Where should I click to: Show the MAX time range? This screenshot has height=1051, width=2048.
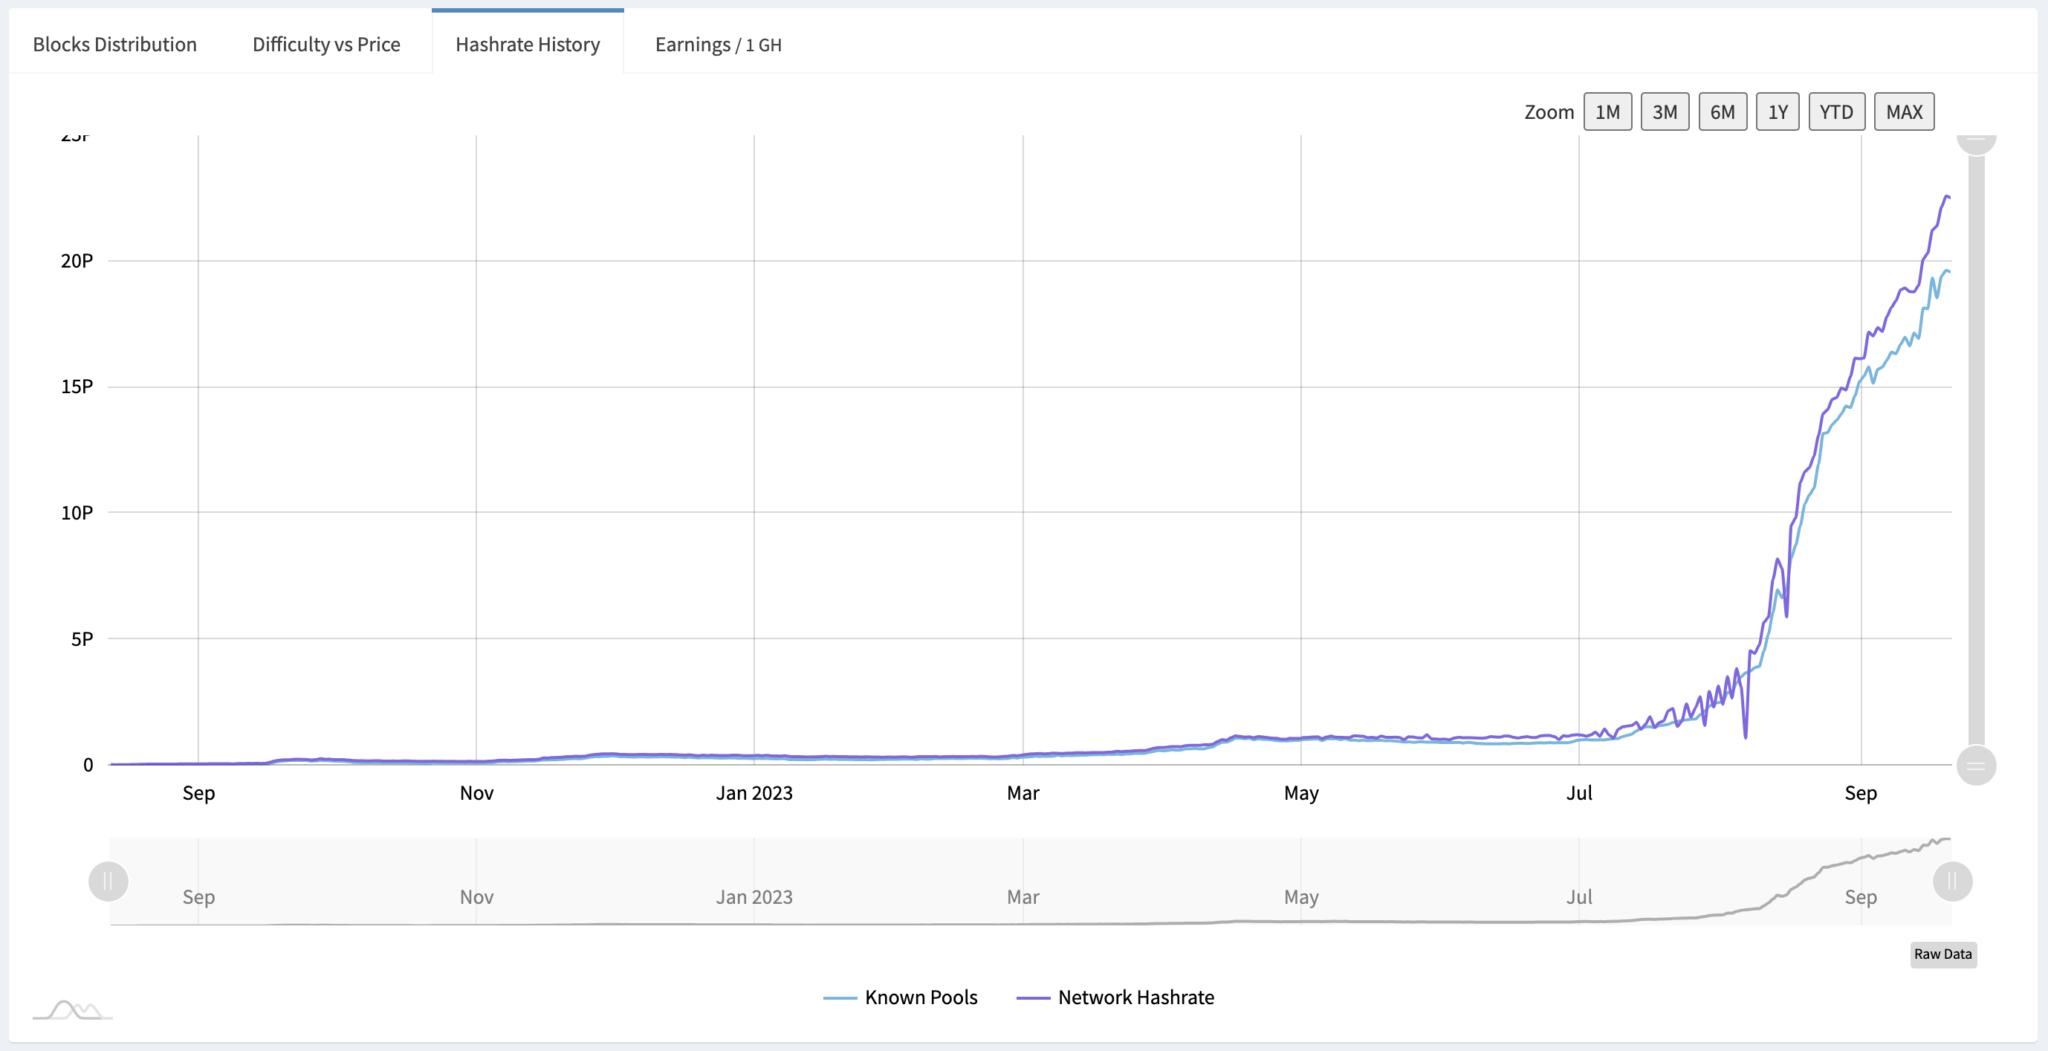(x=1904, y=112)
